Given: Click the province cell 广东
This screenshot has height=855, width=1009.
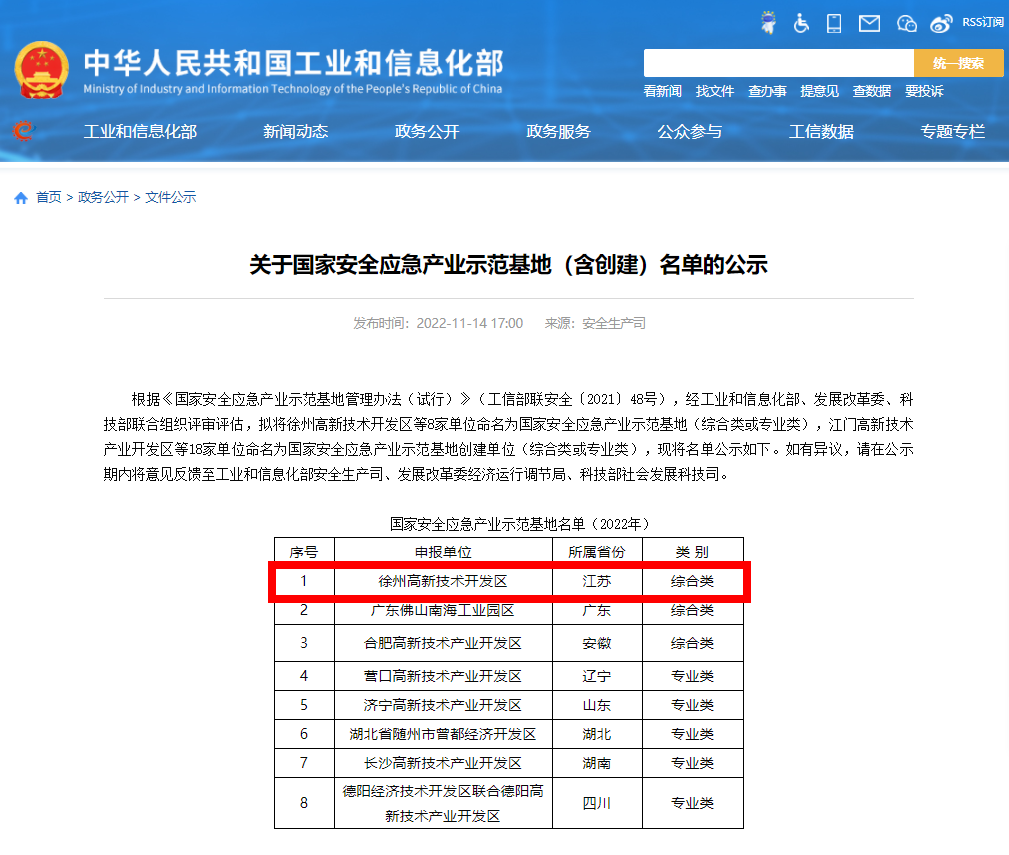Looking at the screenshot, I should 597,610.
